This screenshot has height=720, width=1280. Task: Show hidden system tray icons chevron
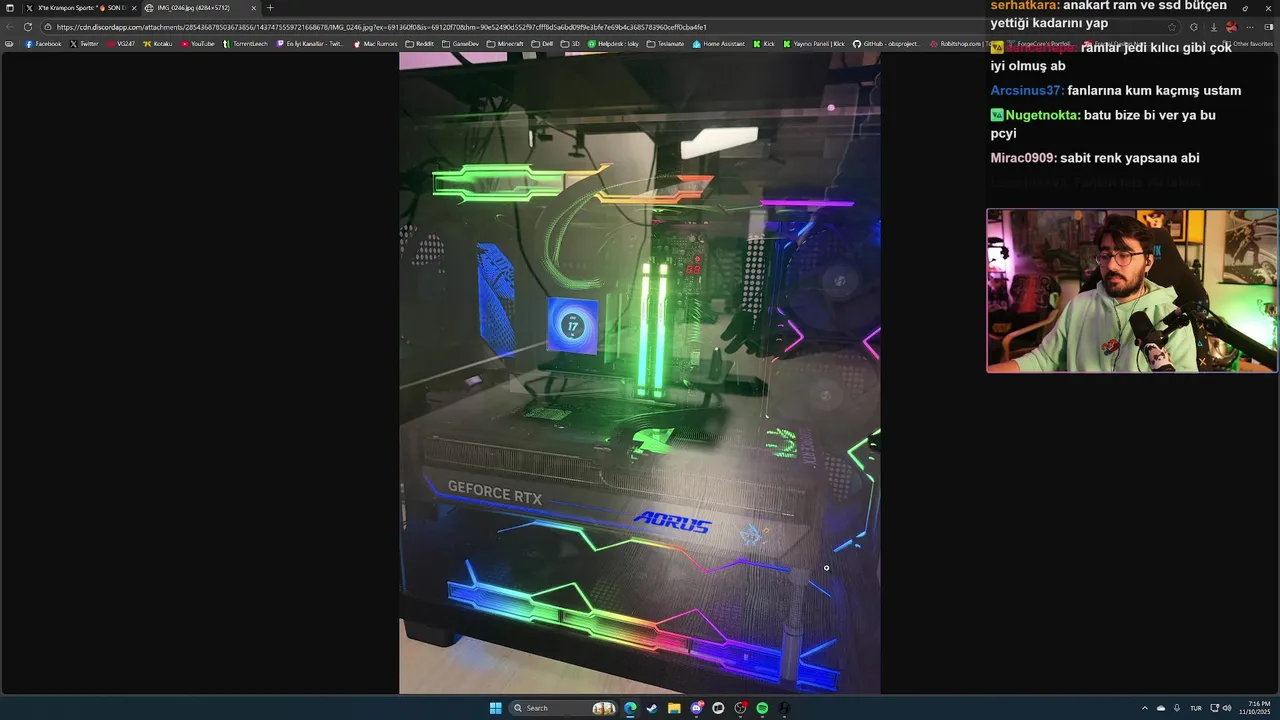[1145, 708]
